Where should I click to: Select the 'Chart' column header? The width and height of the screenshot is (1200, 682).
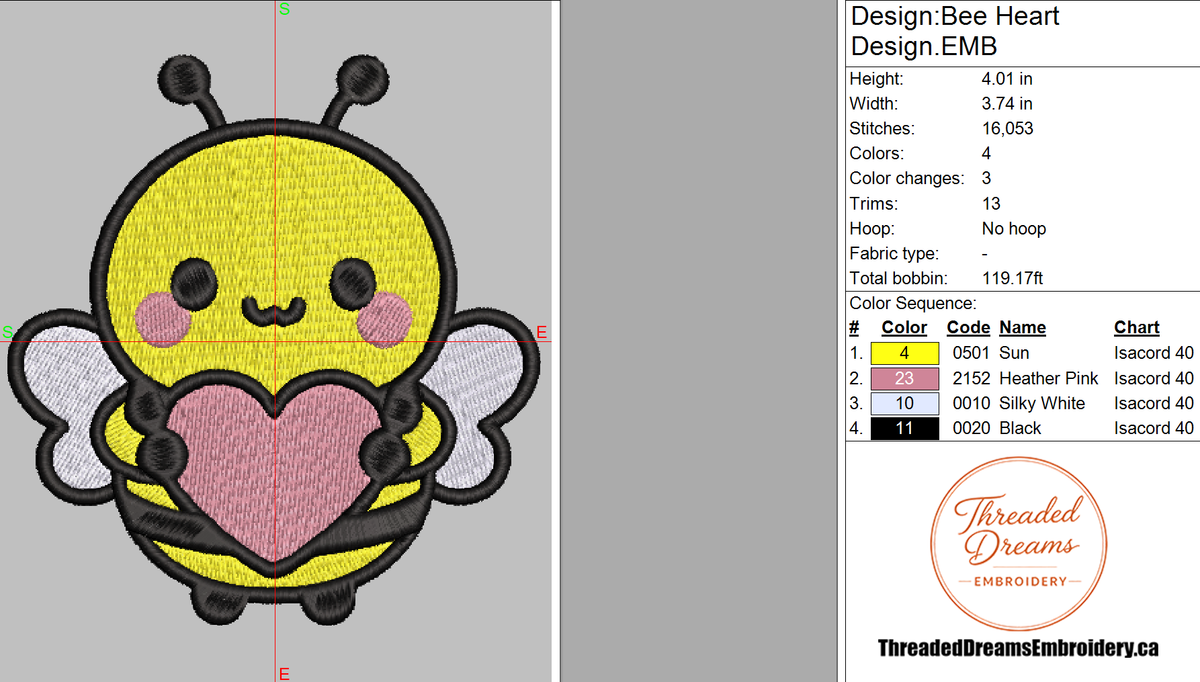(1136, 328)
